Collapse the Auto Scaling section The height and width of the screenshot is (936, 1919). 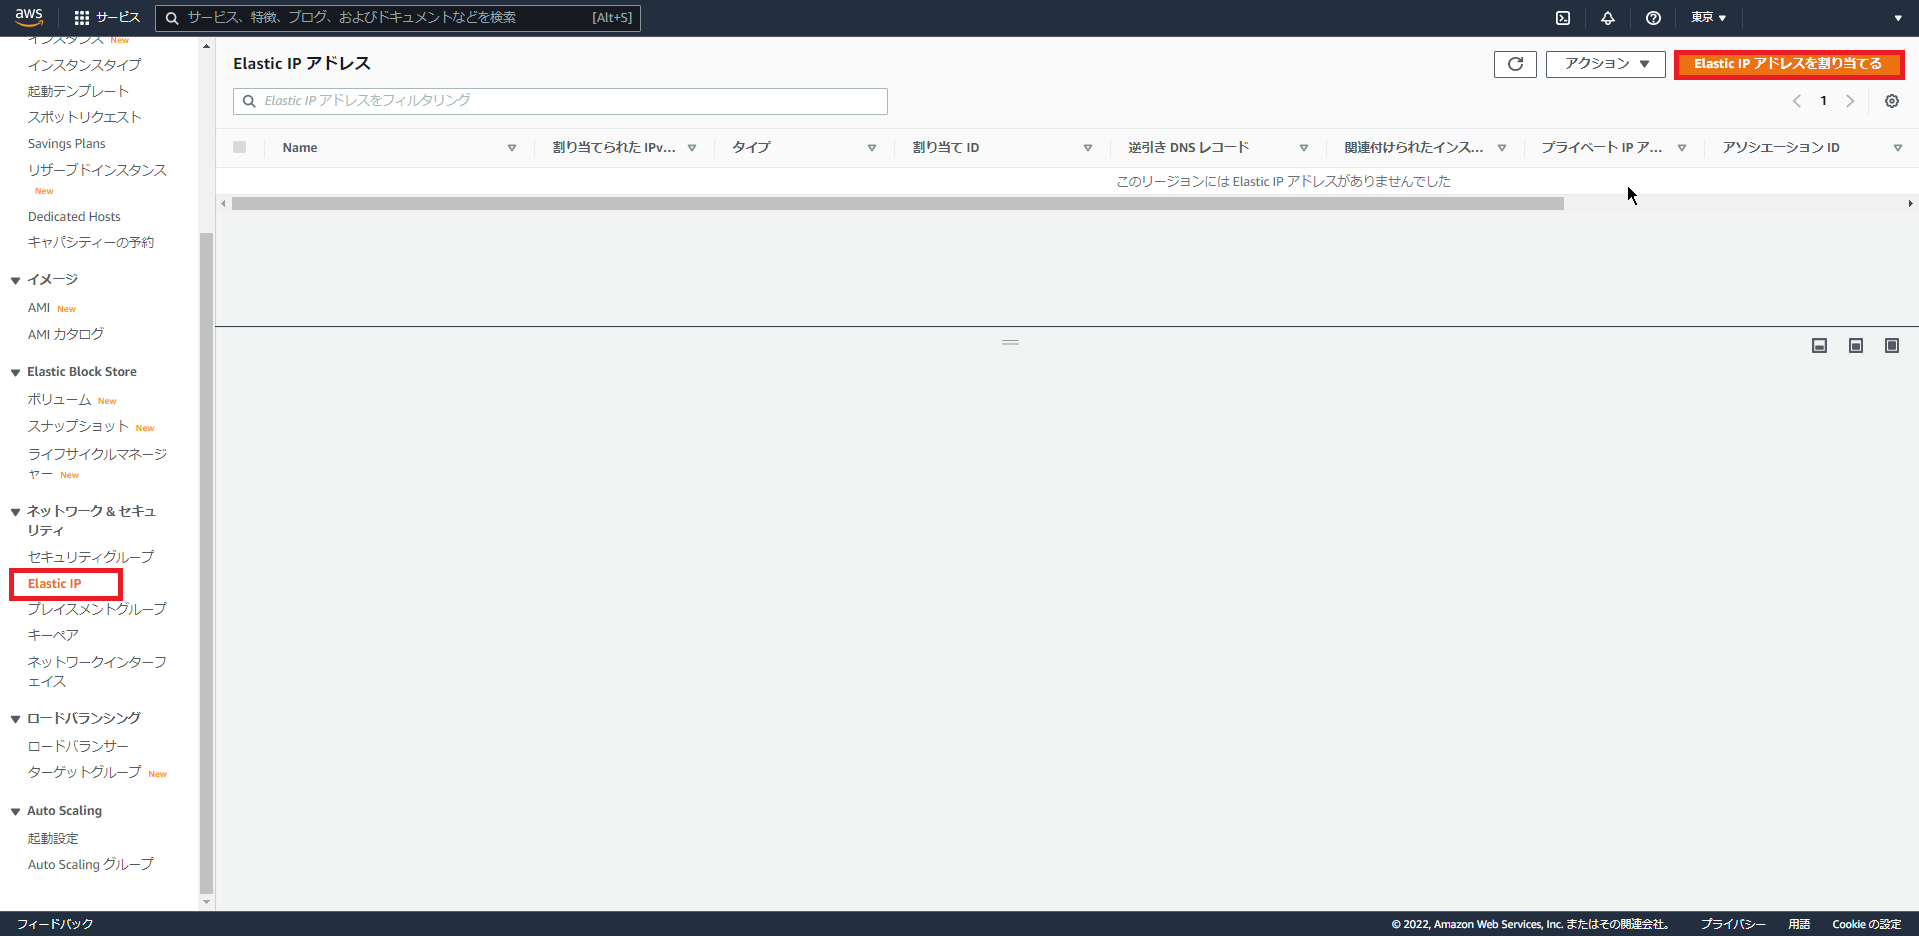click(15, 810)
